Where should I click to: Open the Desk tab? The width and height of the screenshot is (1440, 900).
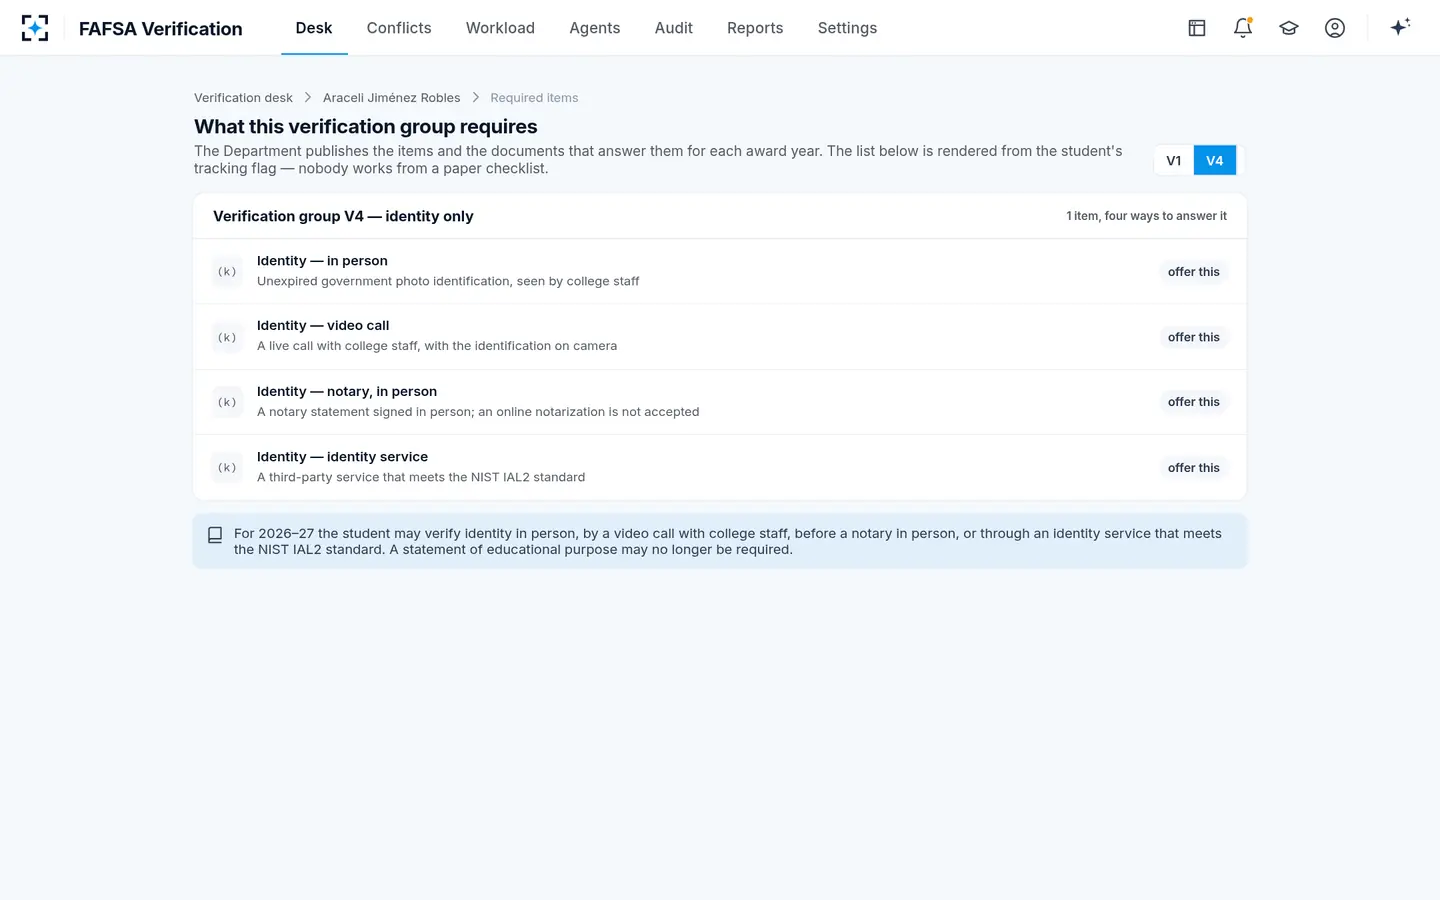[x=314, y=28]
